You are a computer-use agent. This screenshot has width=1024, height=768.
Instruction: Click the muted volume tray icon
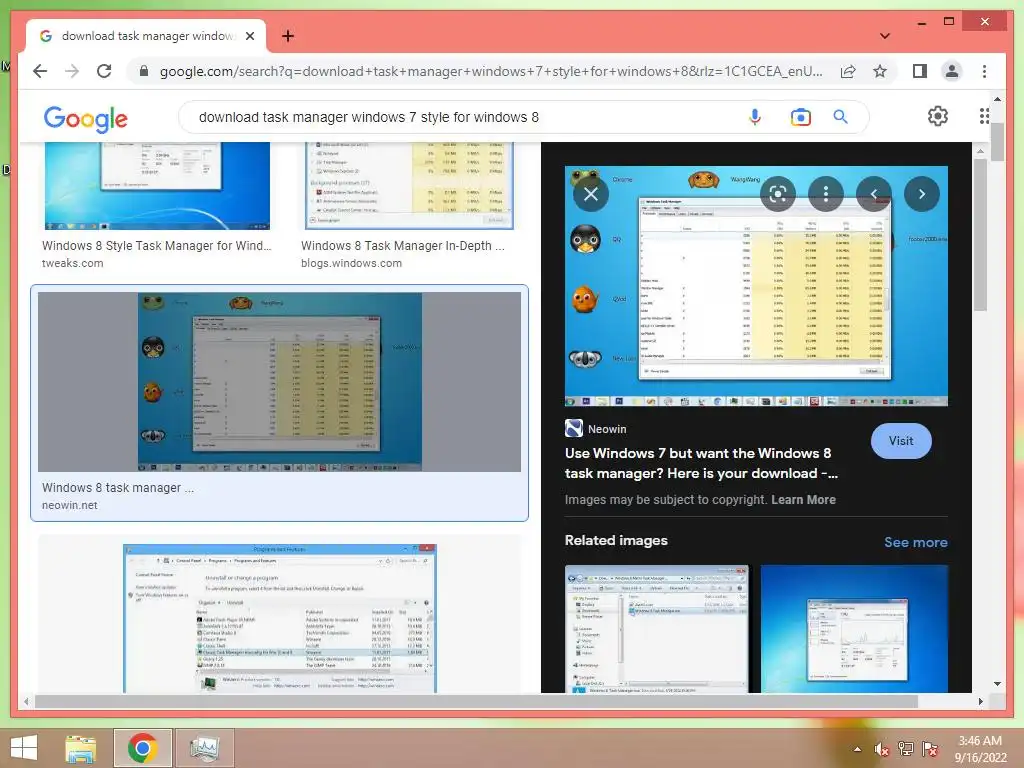(882, 749)
